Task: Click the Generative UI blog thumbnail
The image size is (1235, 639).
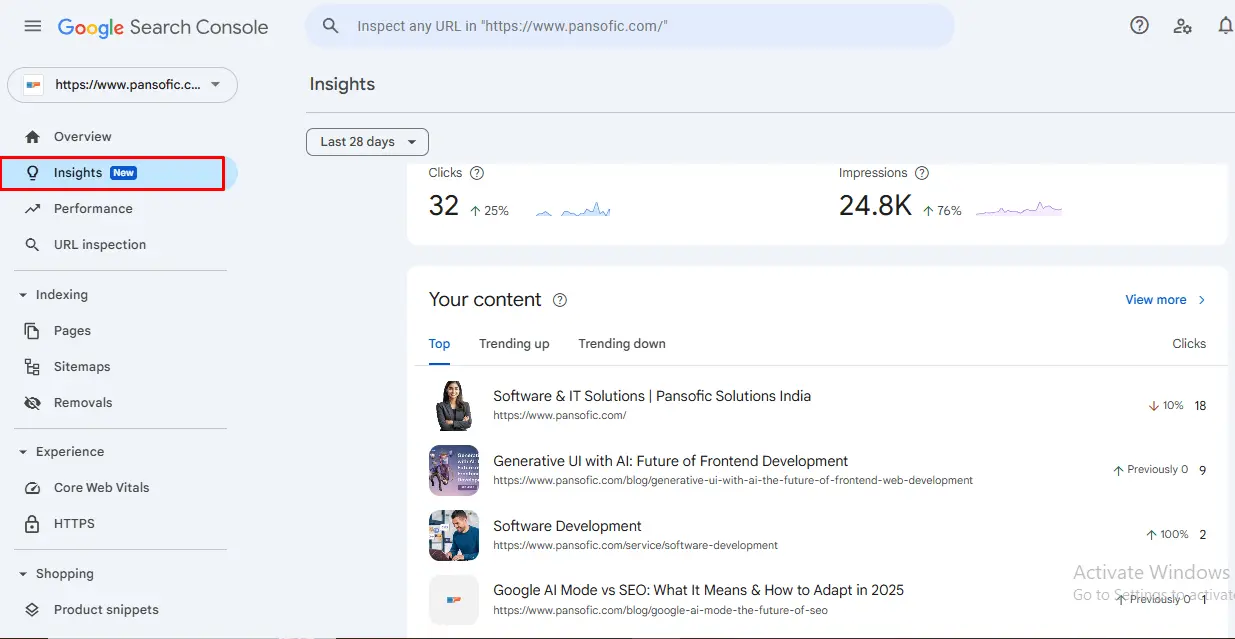Action: point(454,470)
